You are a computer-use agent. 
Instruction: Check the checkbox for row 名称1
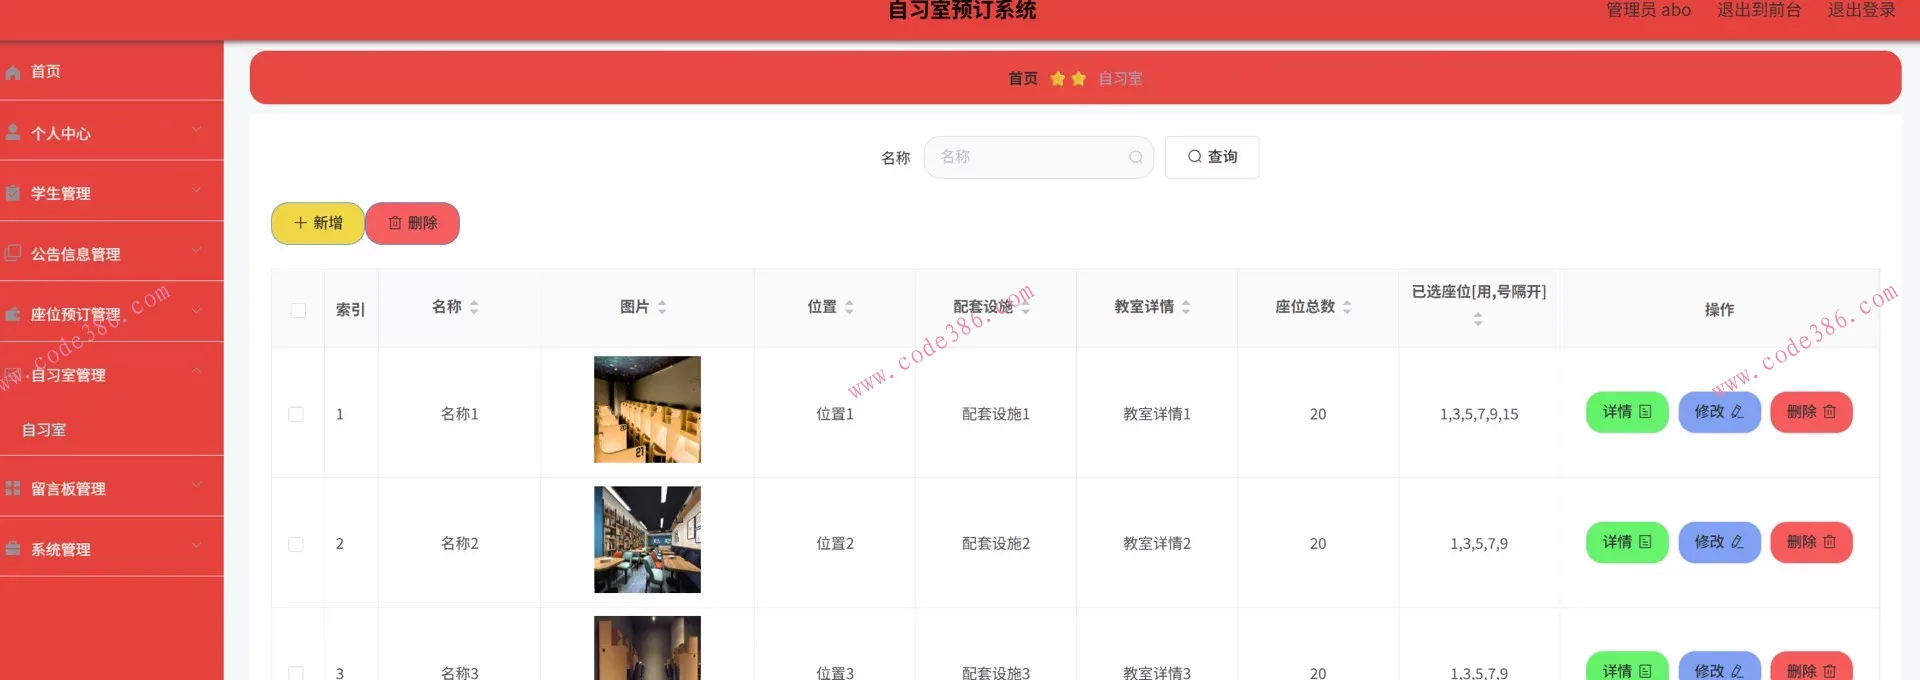click(x=296, y=414)
